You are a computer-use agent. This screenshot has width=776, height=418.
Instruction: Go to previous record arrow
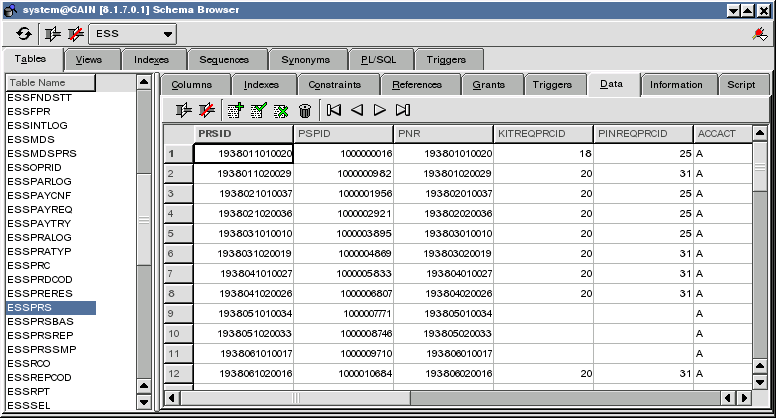pyautogui.click(x=357, y=110)
